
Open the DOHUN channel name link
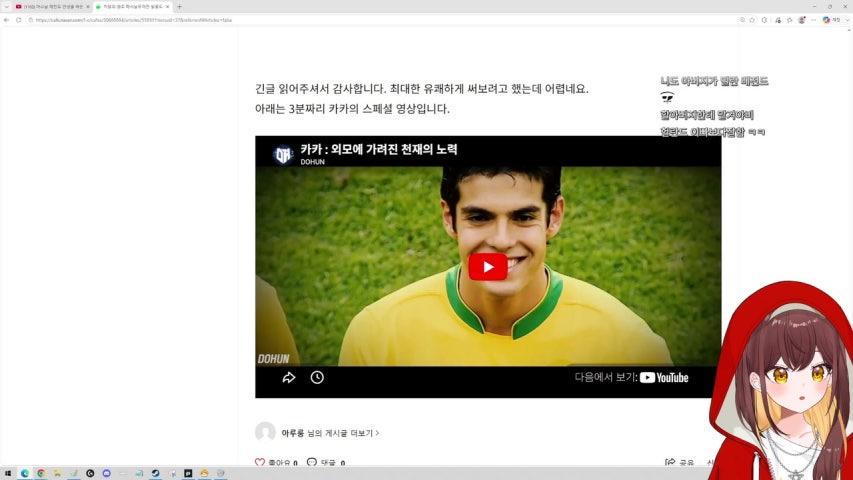[312, 162]
